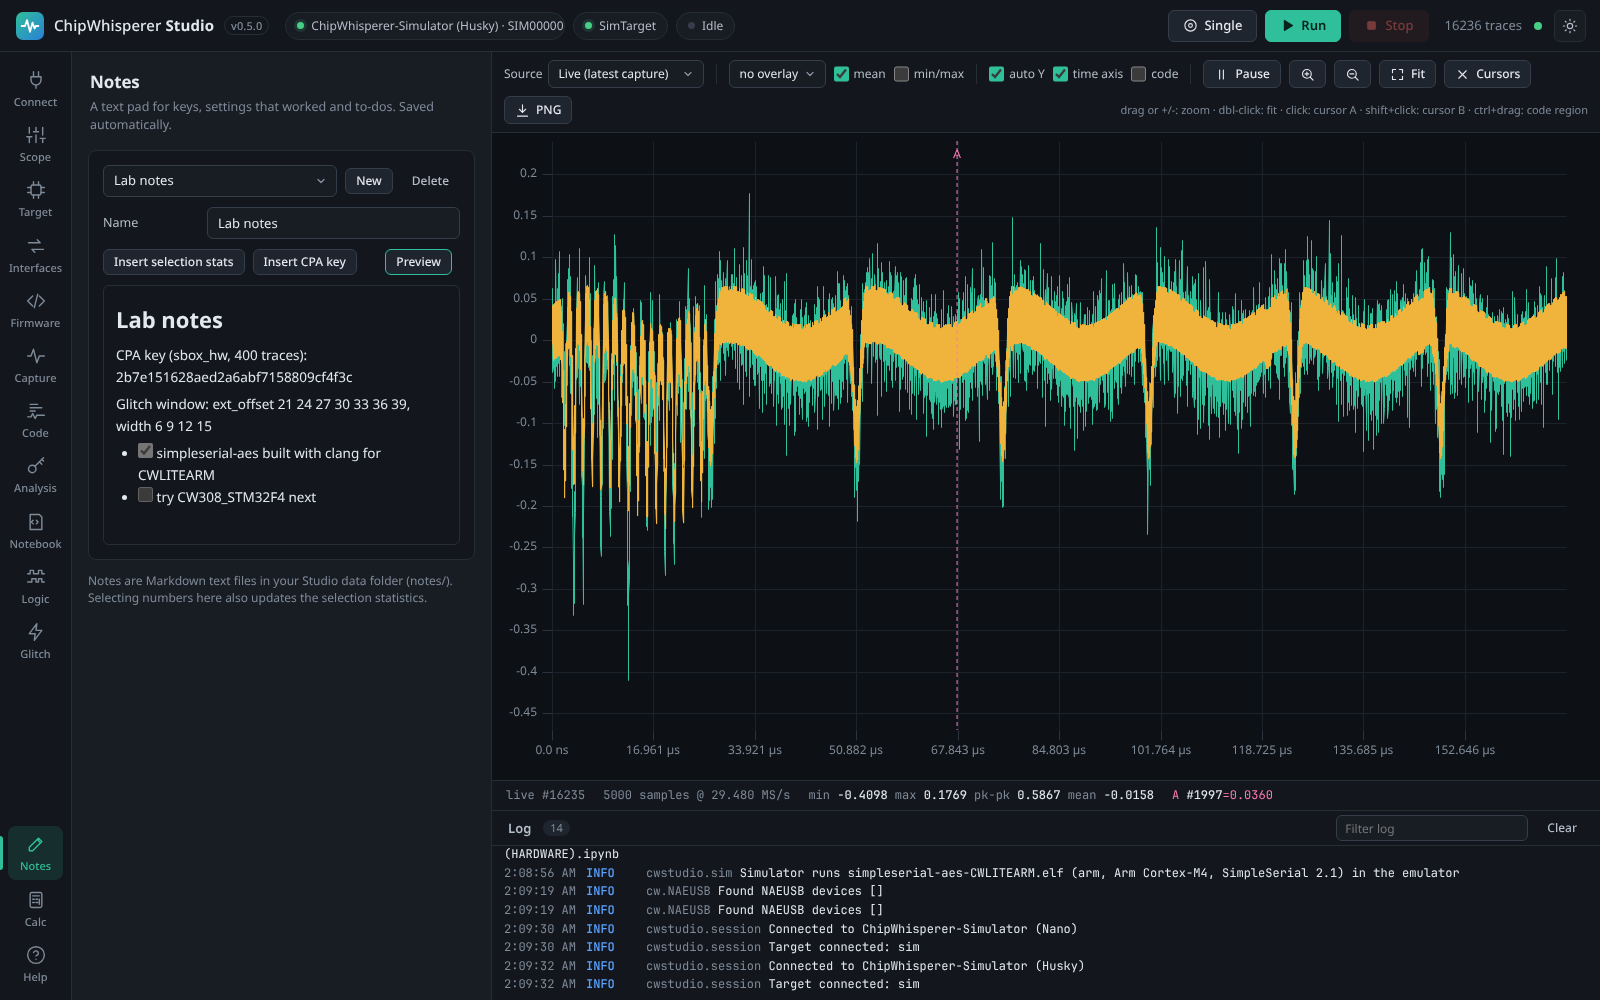Start capture with the Run button
The height and width of the screenshot is (1000, 1600).
pyautogui.click(x=1302, y=26)
